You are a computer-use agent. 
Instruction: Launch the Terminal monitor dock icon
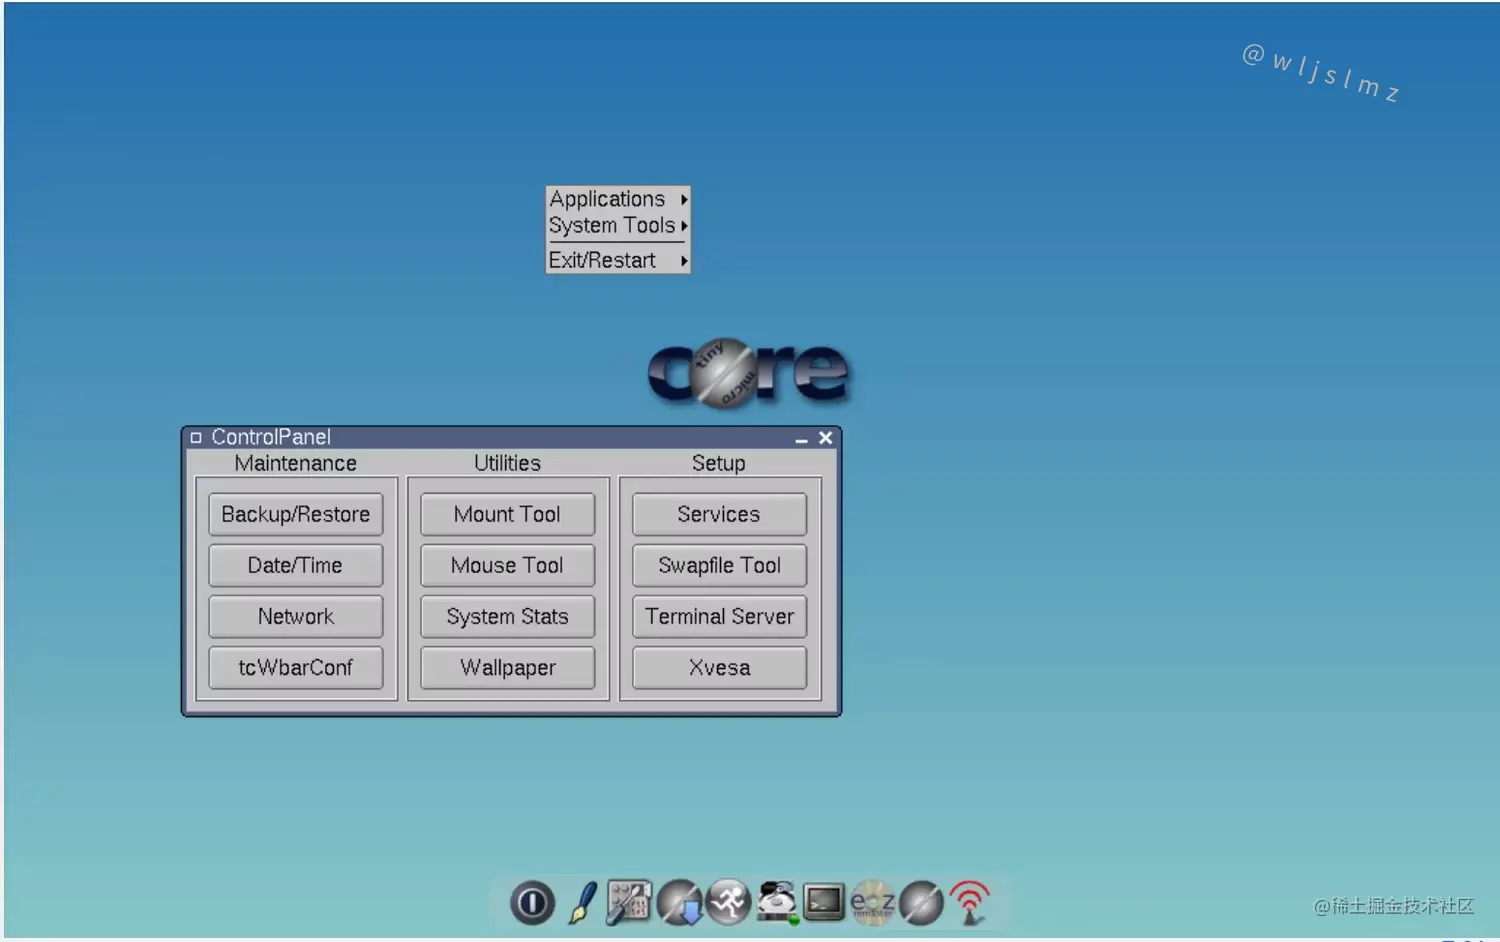pyautogui.click(x=824, y=903)
